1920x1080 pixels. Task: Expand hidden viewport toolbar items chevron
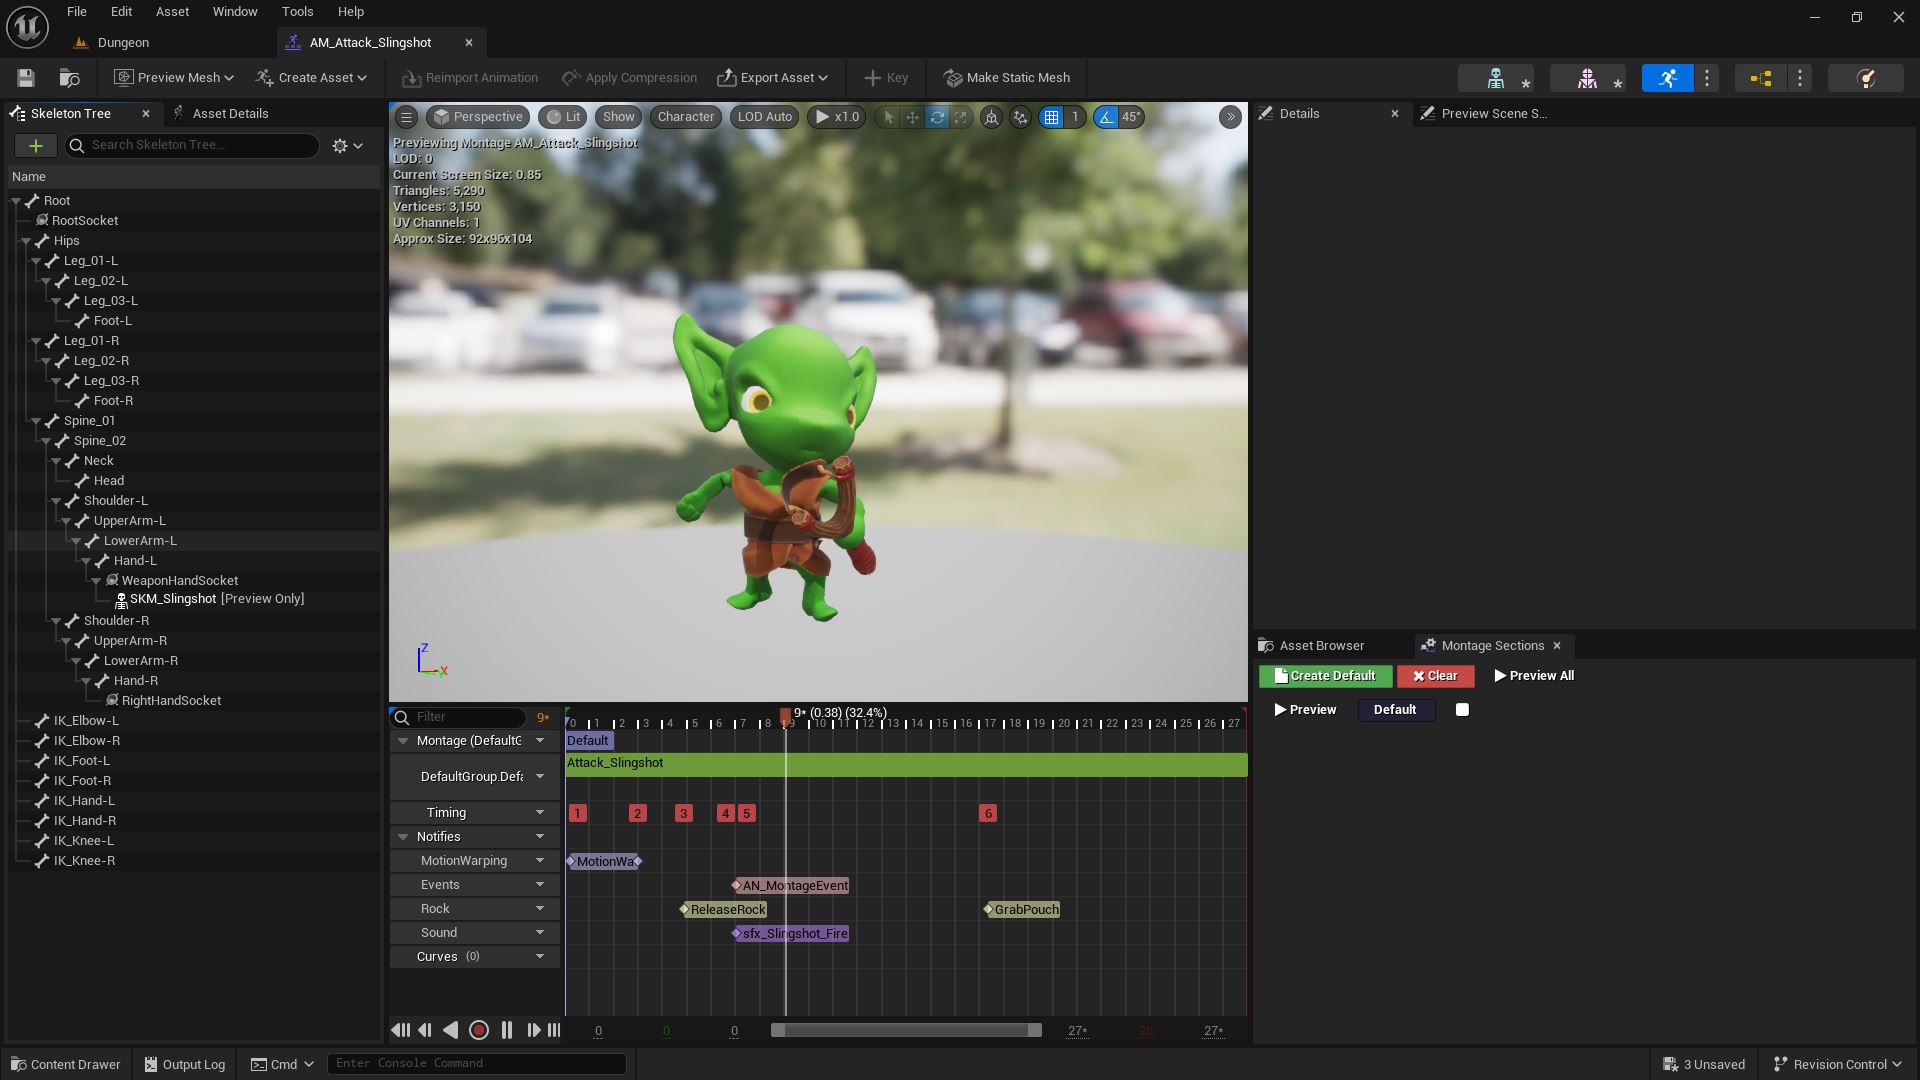[x=1231, y=117]
